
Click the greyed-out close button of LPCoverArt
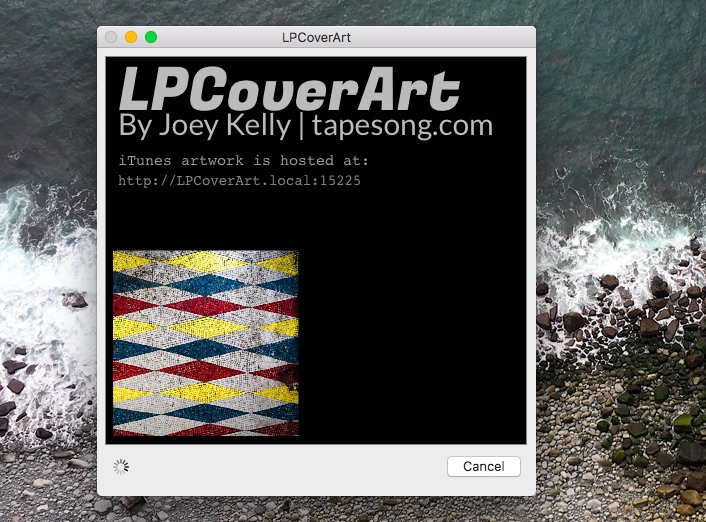tap(111, 37)
